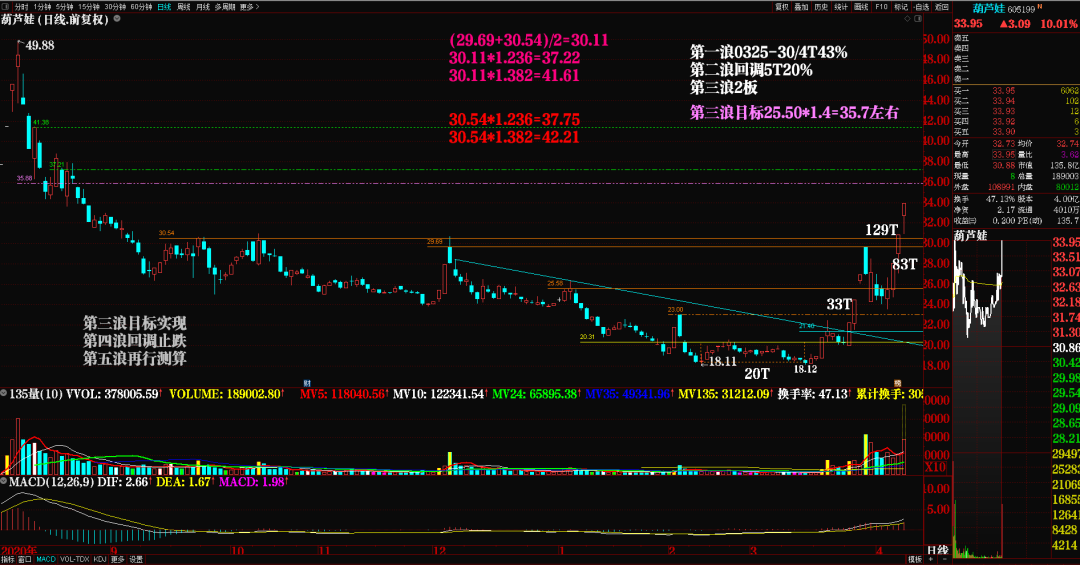Click the 20T annotation
Image resolution: width=1080 pixels, height=565 pixels.
[x=757, y=373]
